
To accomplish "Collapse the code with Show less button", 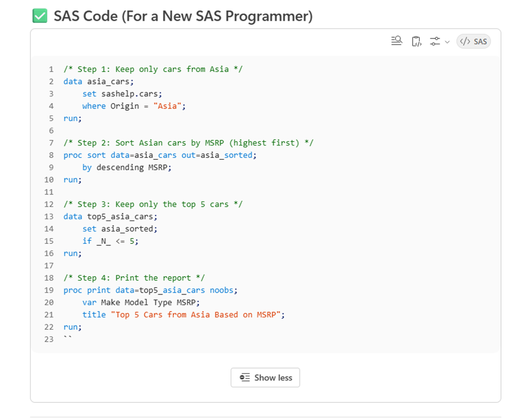I will (265, 378).
